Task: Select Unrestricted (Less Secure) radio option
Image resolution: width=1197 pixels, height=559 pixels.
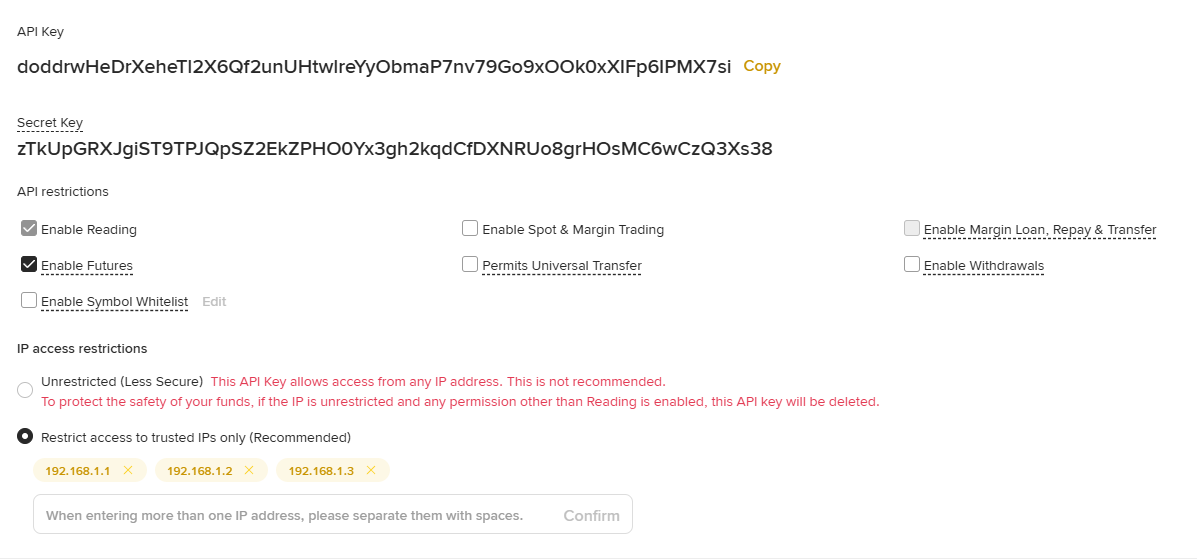Action: tap(25, 391)
